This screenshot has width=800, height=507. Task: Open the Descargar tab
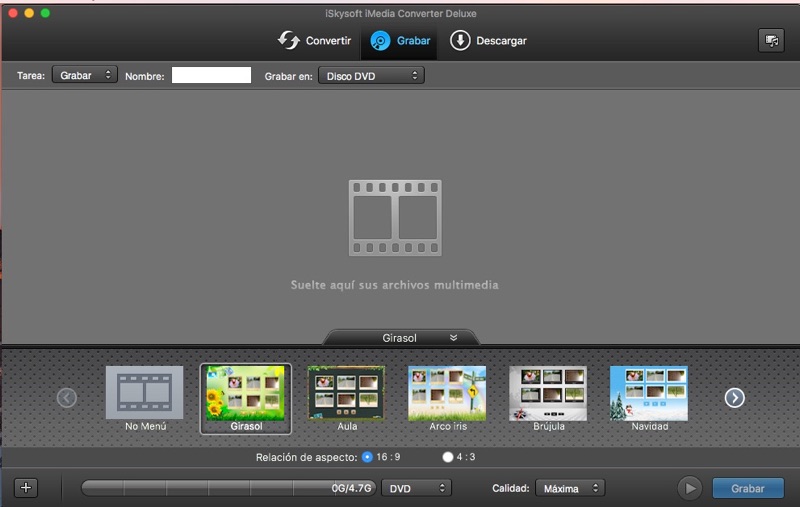[488, 40]
